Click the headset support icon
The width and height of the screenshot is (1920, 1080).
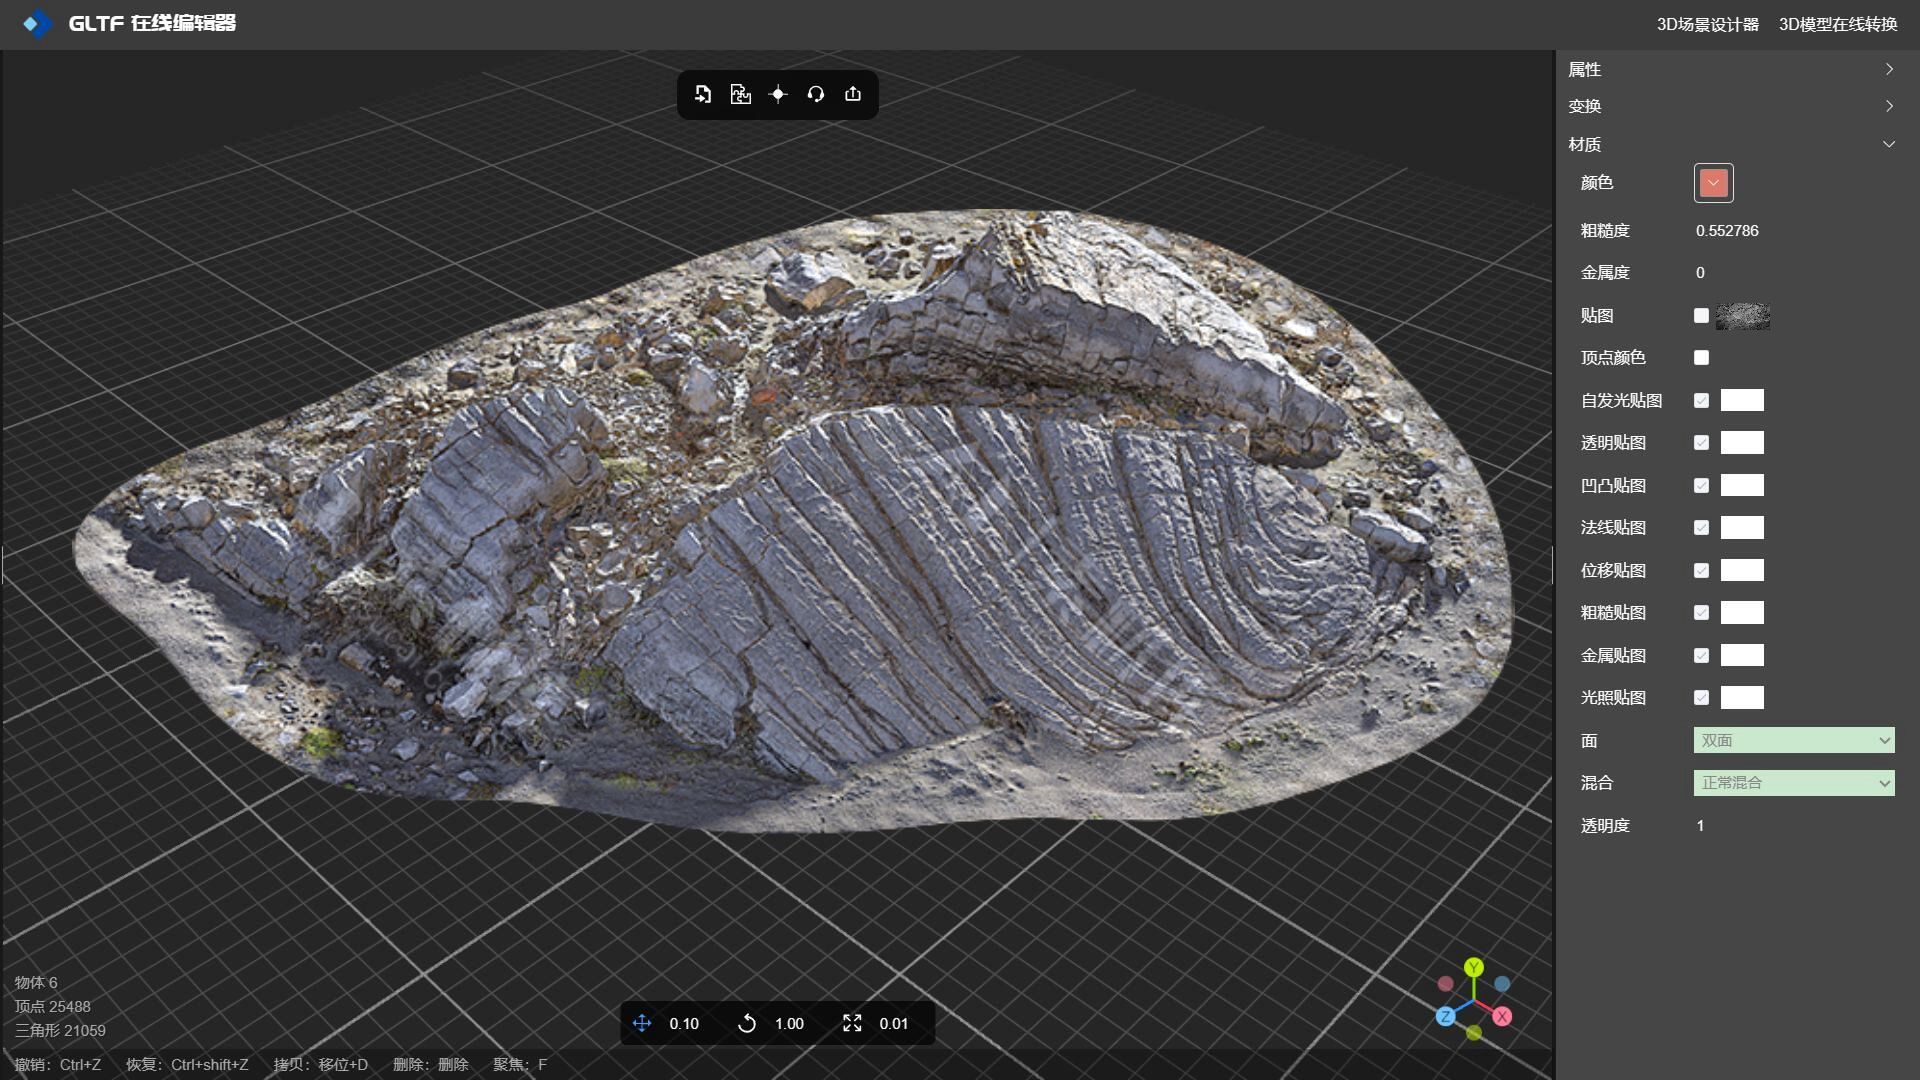click(x=816, y=94)
